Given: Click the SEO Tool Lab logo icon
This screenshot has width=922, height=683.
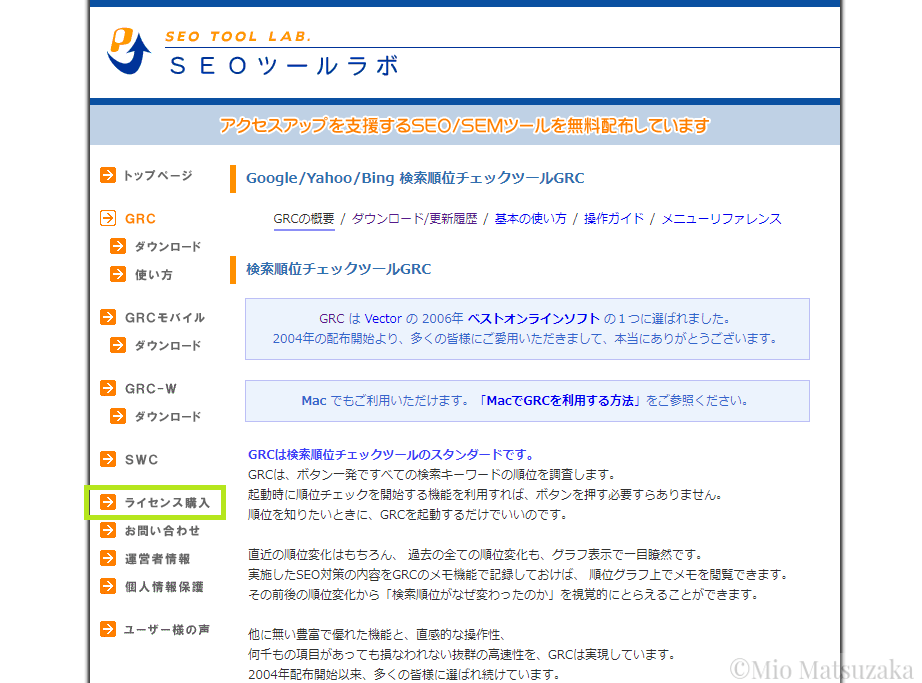Looking at the screenshot, I should click(x=129, y=51).
